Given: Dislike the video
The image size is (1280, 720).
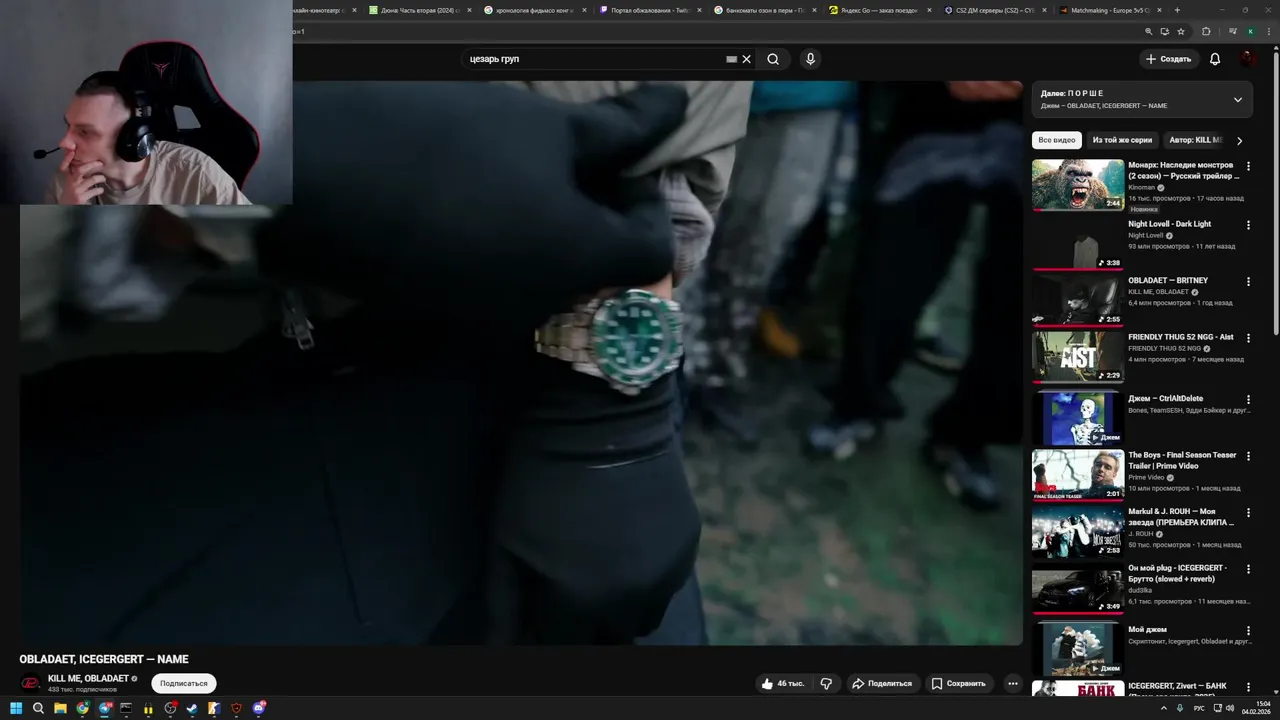Looking at the screenshot, I should pos(826,684).
